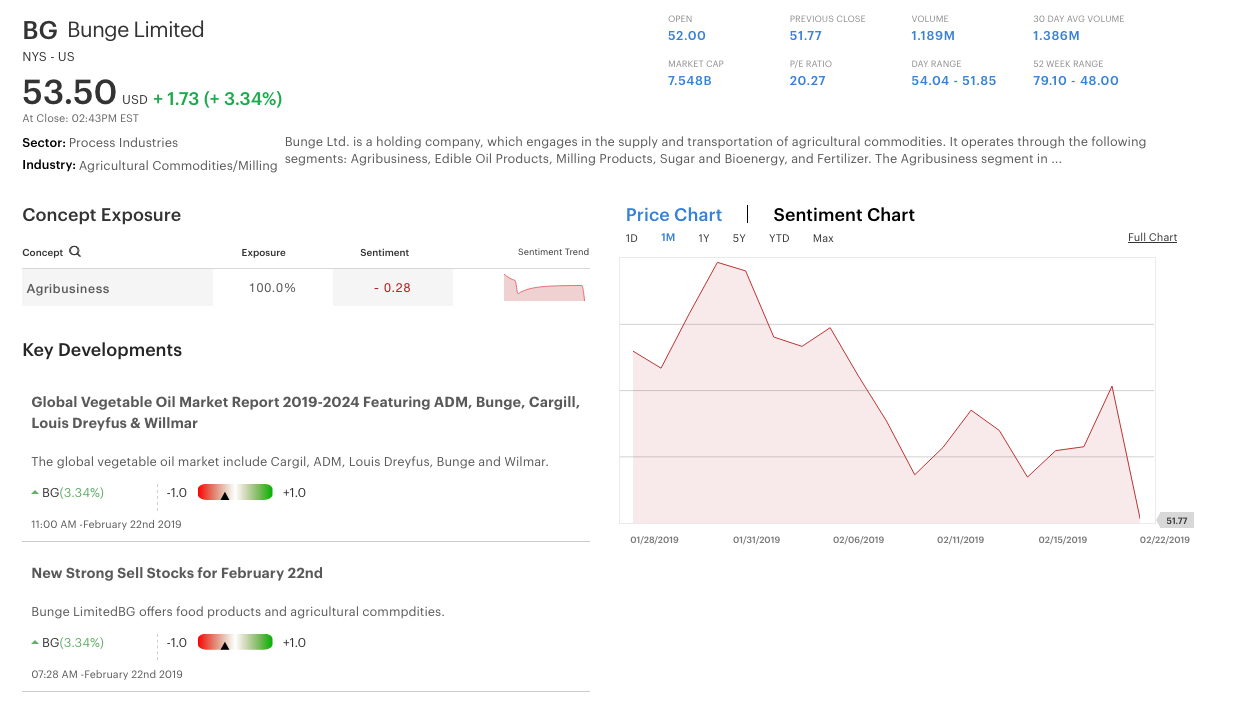Click the At Close: 02:43PM EST timestamp
The image size is (1234, 702).
click(81, 118)
